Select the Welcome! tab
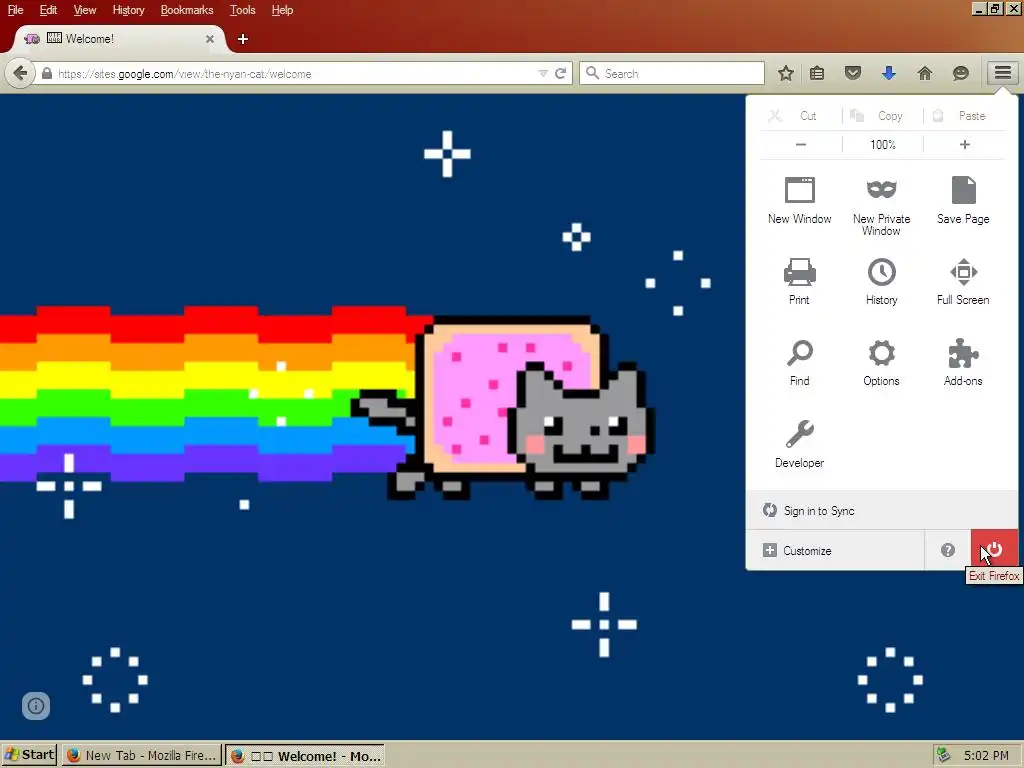 point(118,39)
